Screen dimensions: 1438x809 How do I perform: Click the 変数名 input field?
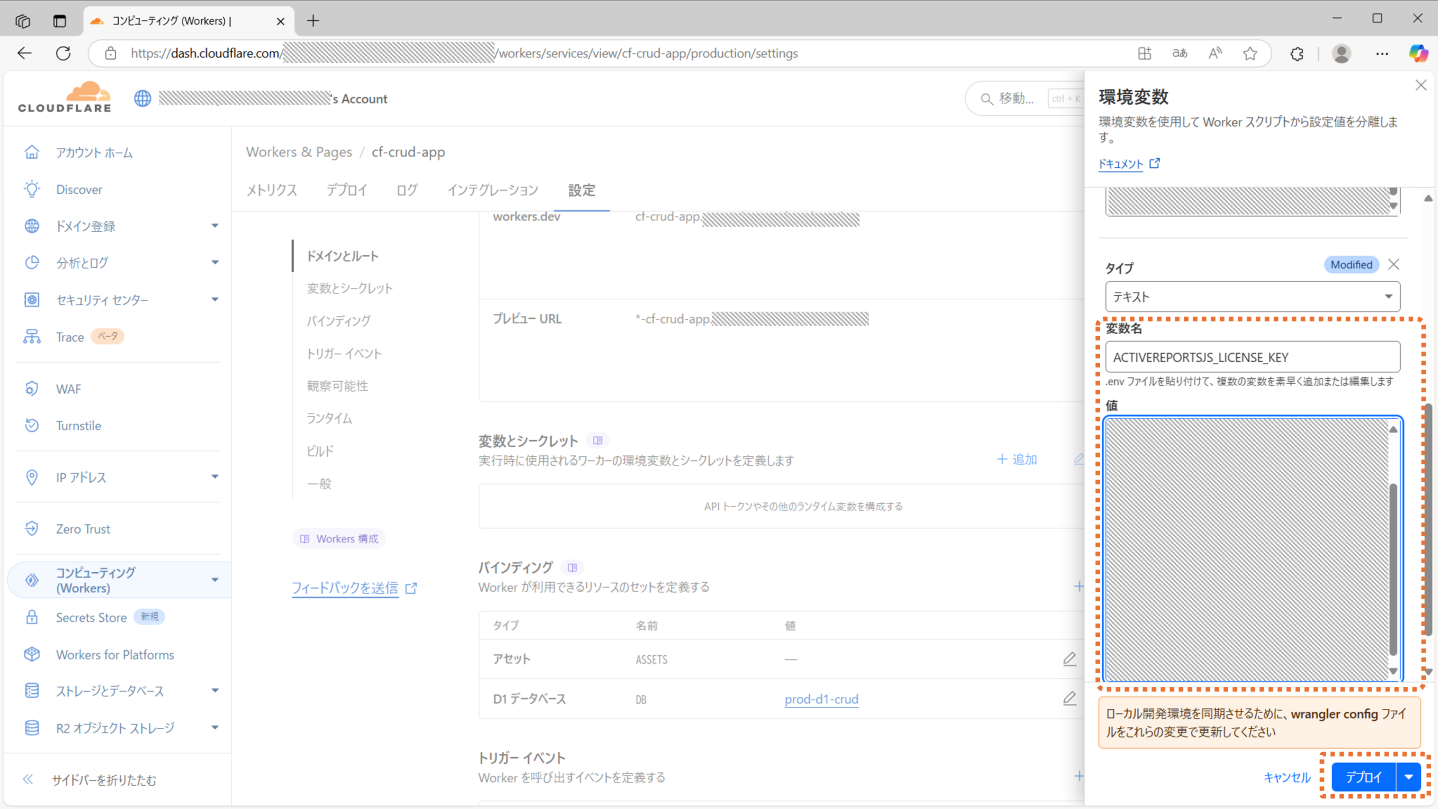tap(1252, 357)
